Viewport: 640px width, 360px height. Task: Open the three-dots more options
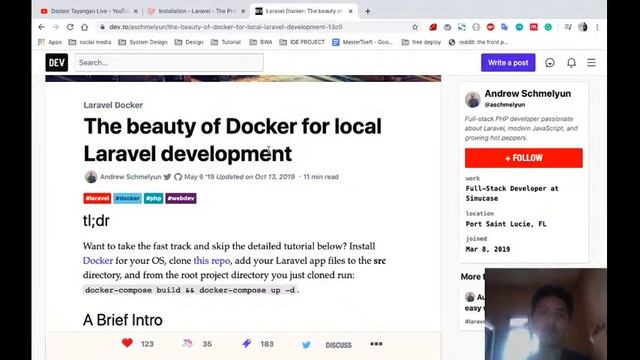(x=376, y=344)
